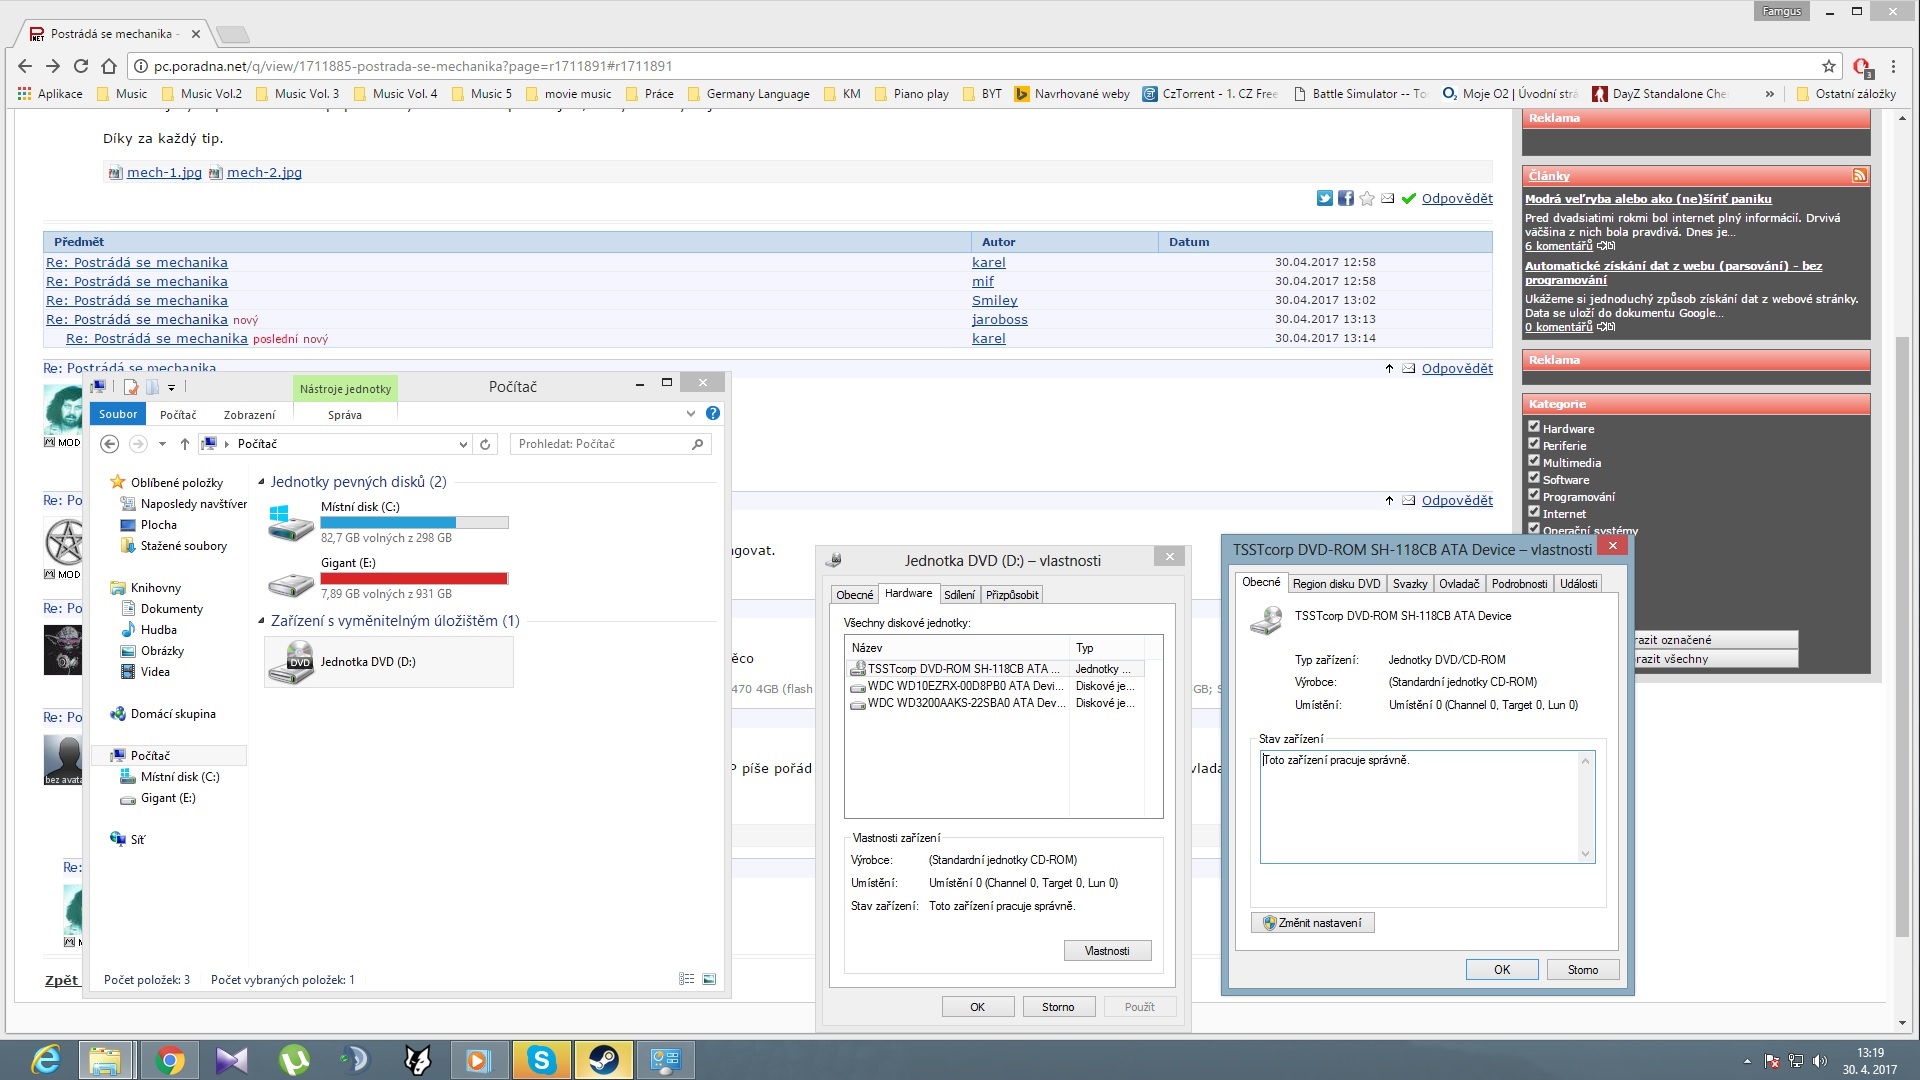Click the bookmark star in address bar
Image resolution: width=1920 pixels, height=1080 pixels.
click(x=1829, y=66)
